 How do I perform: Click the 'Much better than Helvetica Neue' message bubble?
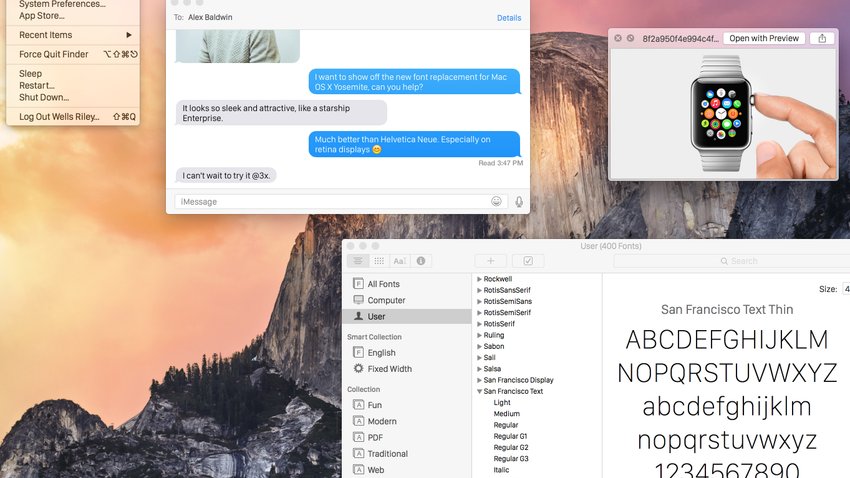coord(414,144)
